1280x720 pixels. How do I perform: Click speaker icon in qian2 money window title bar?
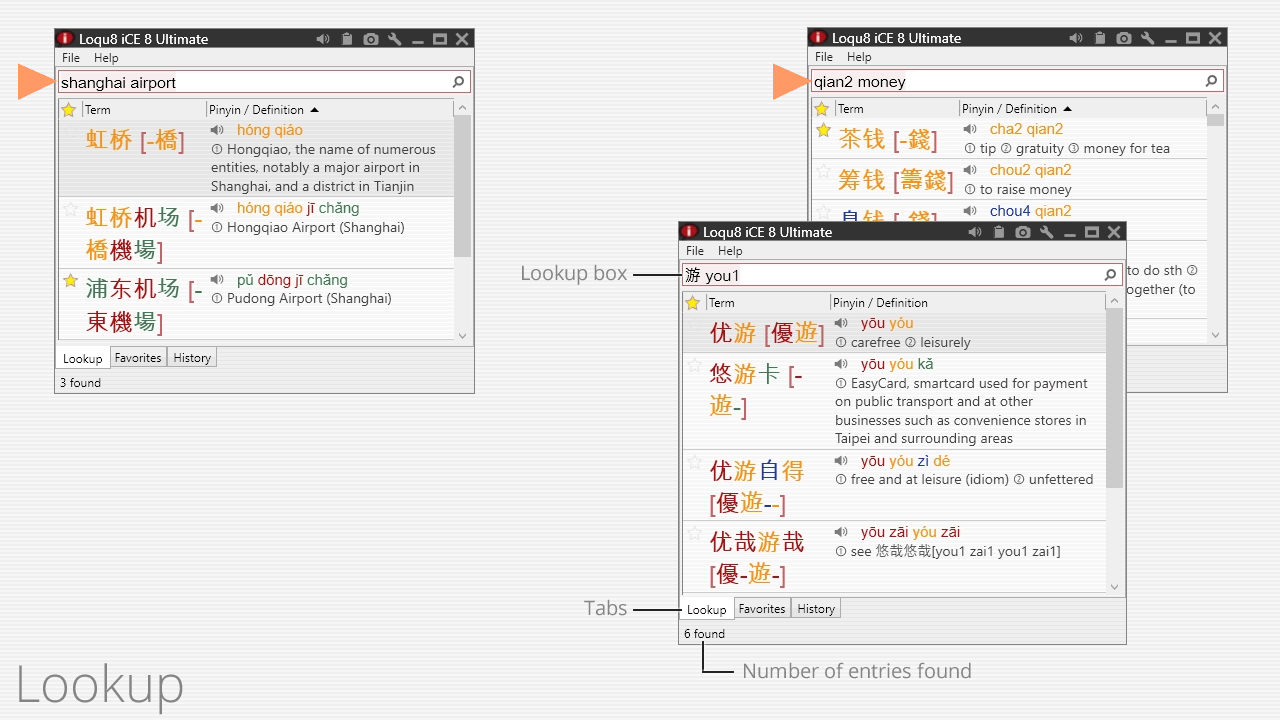click(x=1076, y=38)
